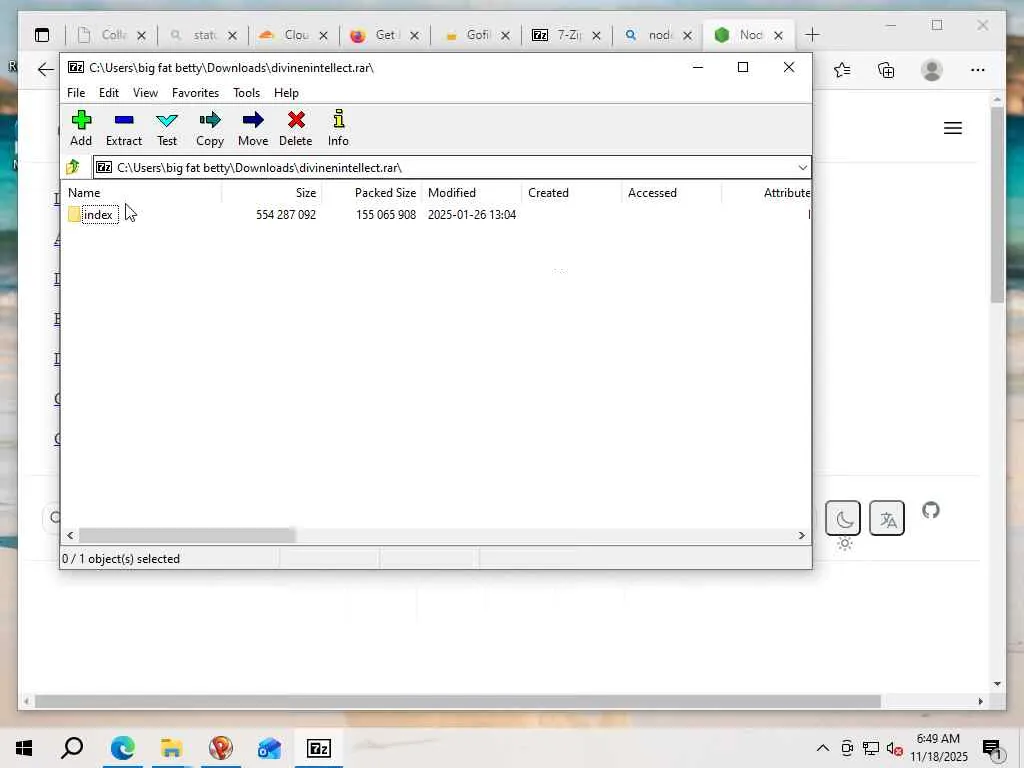Open 7-Zip from the taskbar
The width and height of the screenshot is (1024, 768).
point(319,748)
